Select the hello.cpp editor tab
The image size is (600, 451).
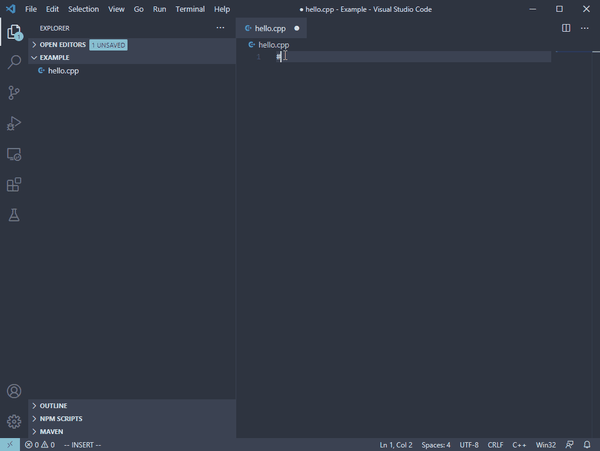coord(270,28)
